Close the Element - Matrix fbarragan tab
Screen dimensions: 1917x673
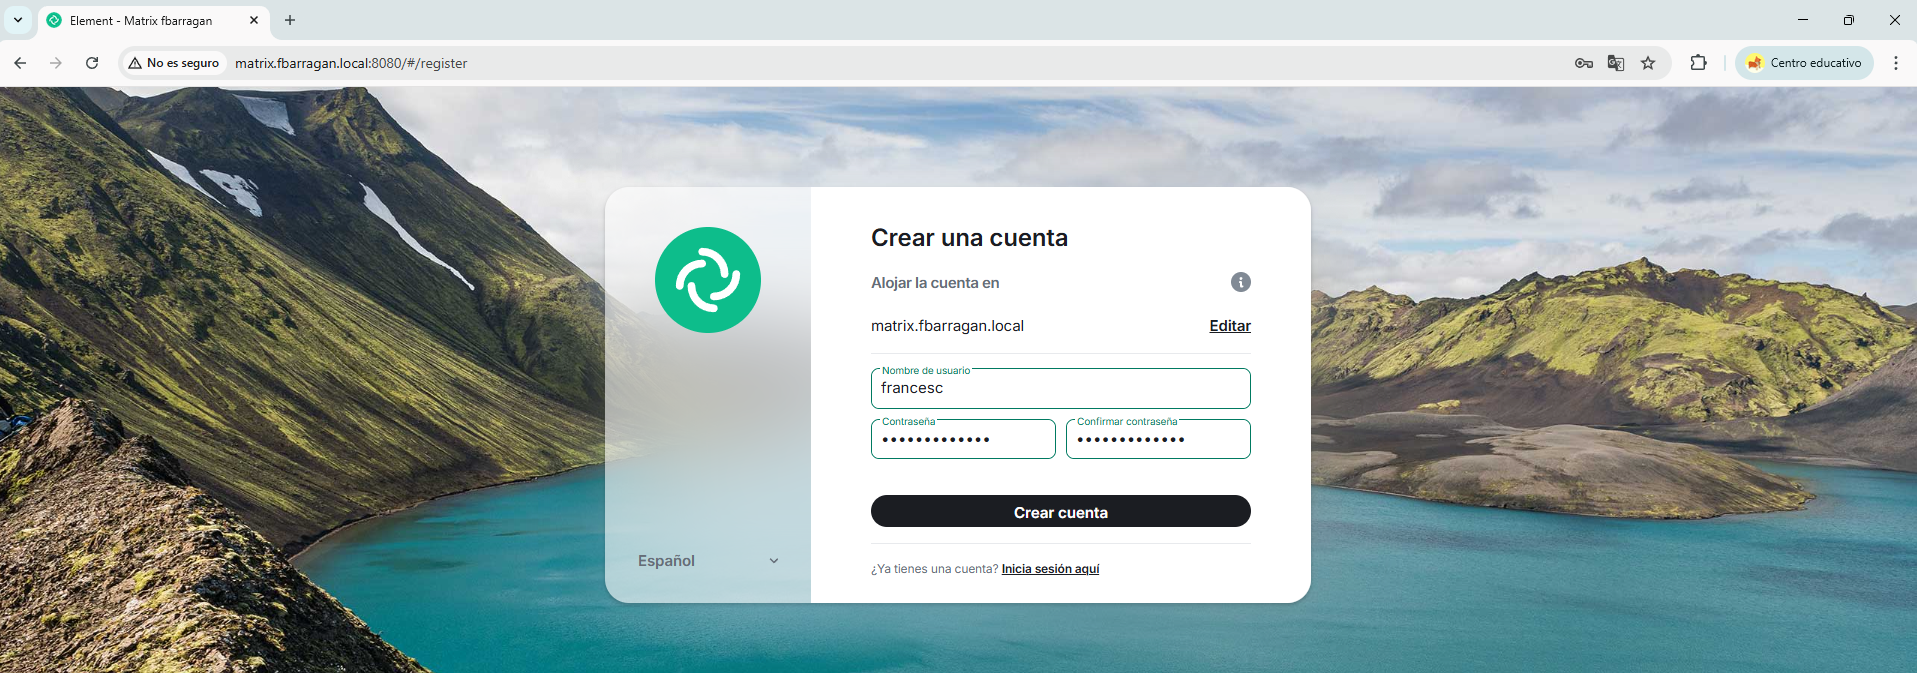[x=254, y=20]
